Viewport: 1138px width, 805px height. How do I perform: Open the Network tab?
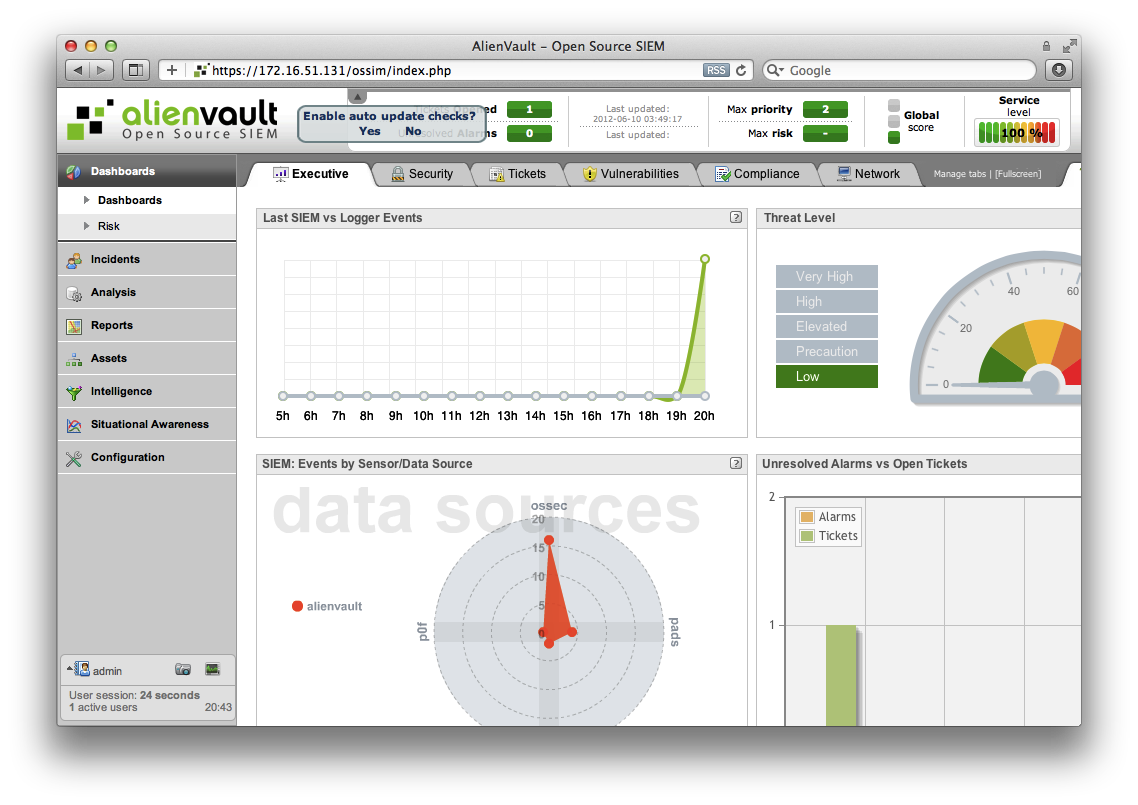[868, 174]
